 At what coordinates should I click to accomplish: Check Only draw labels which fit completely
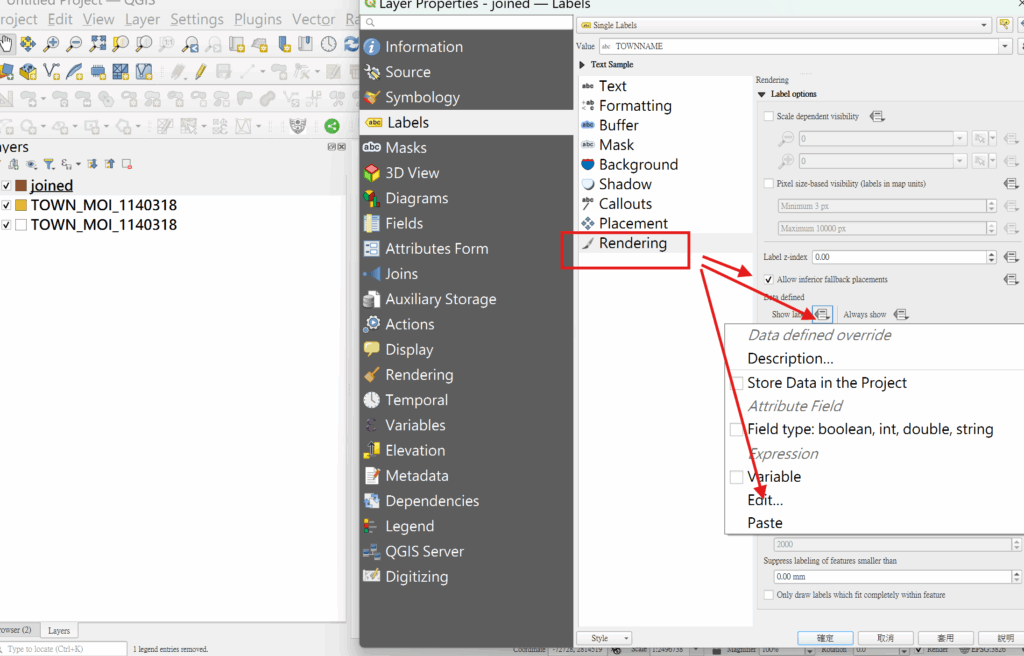pyautogui.click(x=769, y=595)
